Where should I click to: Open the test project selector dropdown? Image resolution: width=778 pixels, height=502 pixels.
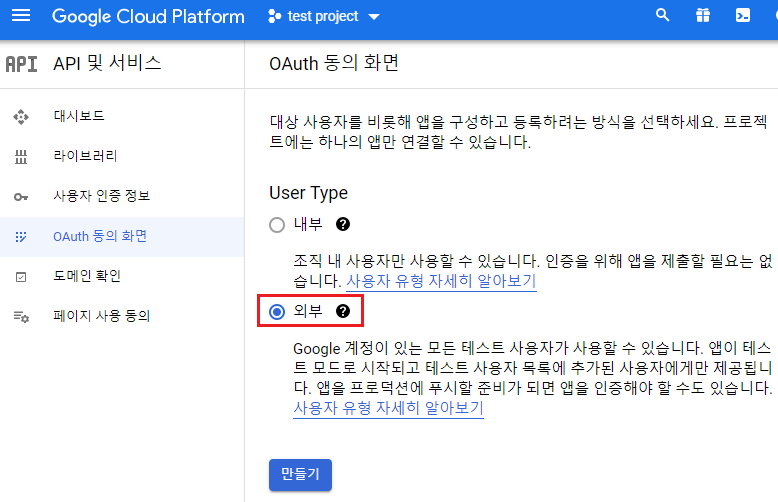coord(324,16)
